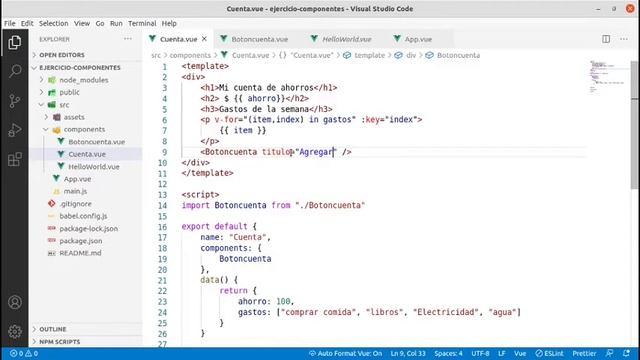
Task: Click the errors and warnings status indicator
Action: [24, 353]
